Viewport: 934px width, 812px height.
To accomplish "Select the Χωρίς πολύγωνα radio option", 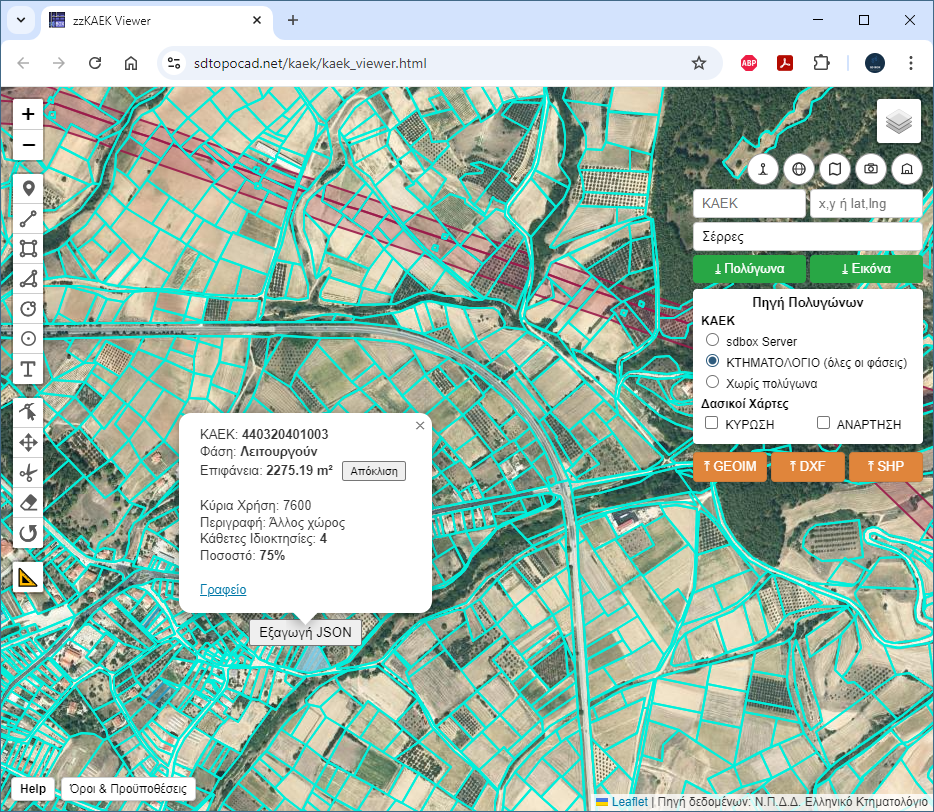I will [713, 382].
